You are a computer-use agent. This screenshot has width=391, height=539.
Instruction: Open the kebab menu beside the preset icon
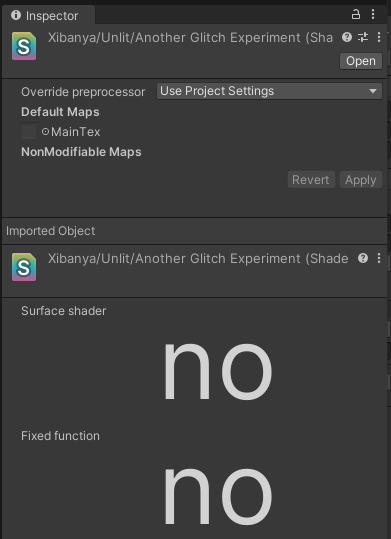379,37
